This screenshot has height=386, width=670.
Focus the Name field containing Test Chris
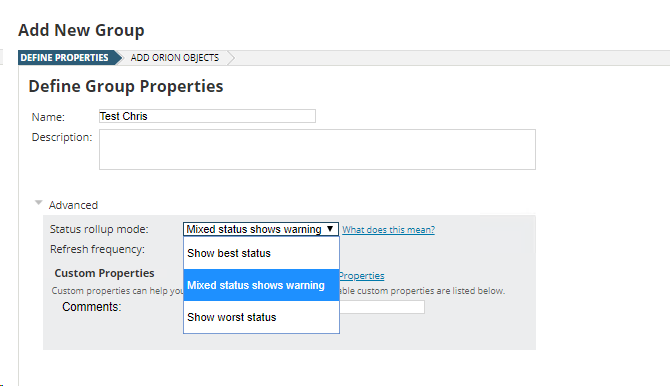coord(207,116)
